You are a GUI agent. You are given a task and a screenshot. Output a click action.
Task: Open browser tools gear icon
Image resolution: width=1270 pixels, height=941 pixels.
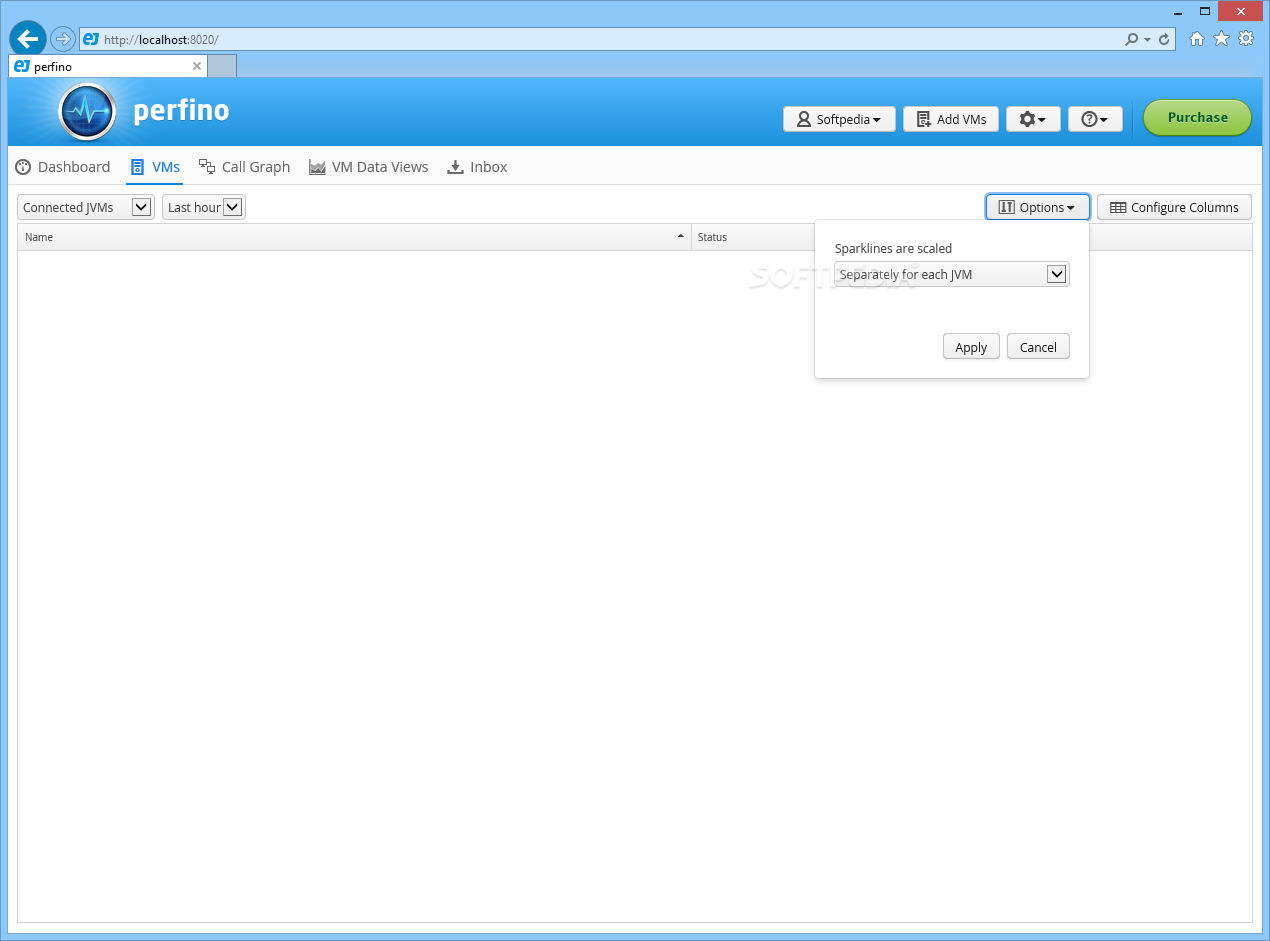tap(1246, 39)
